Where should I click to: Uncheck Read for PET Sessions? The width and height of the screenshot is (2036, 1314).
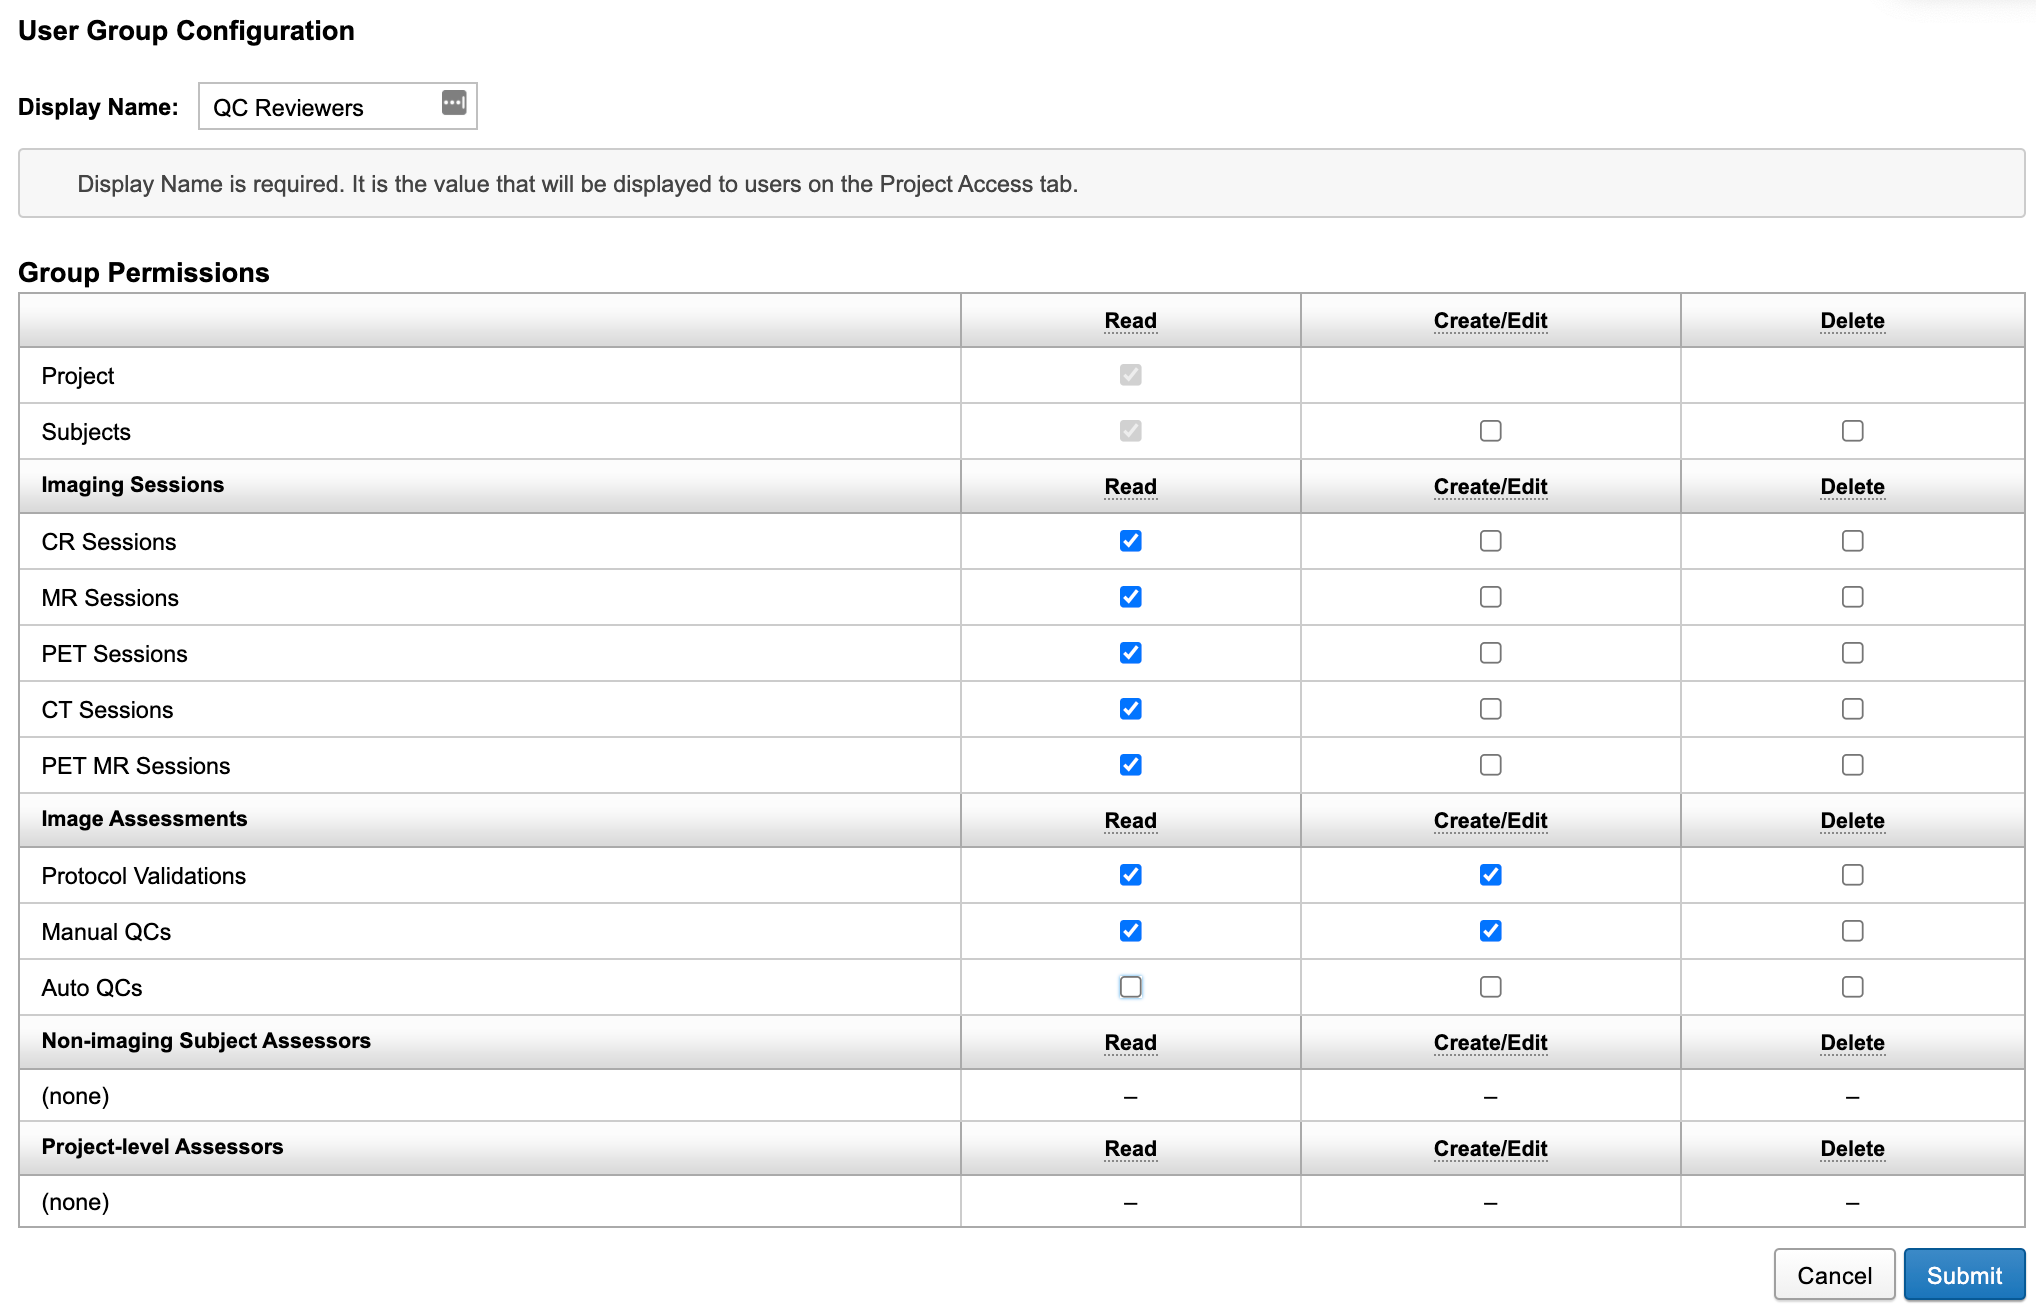tap(1130, 653)
